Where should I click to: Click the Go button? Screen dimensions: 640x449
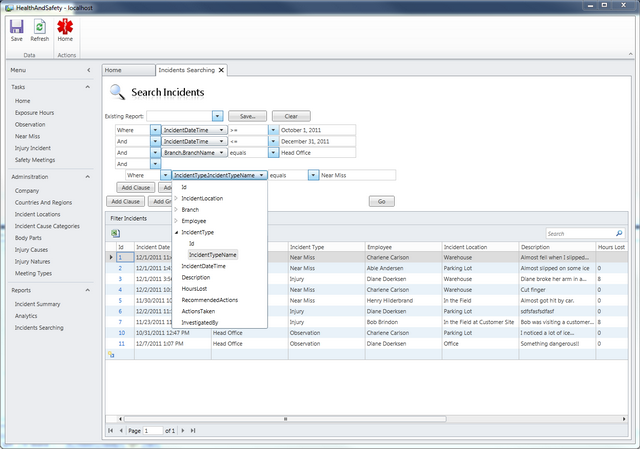382,201
